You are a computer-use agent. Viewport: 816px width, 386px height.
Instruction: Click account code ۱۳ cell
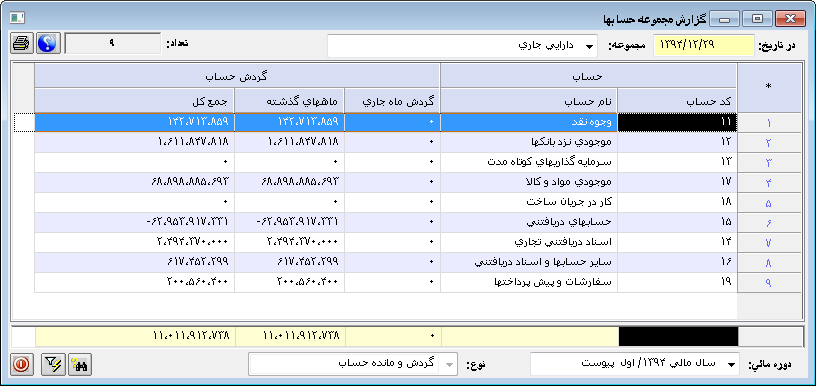(677, 162)
